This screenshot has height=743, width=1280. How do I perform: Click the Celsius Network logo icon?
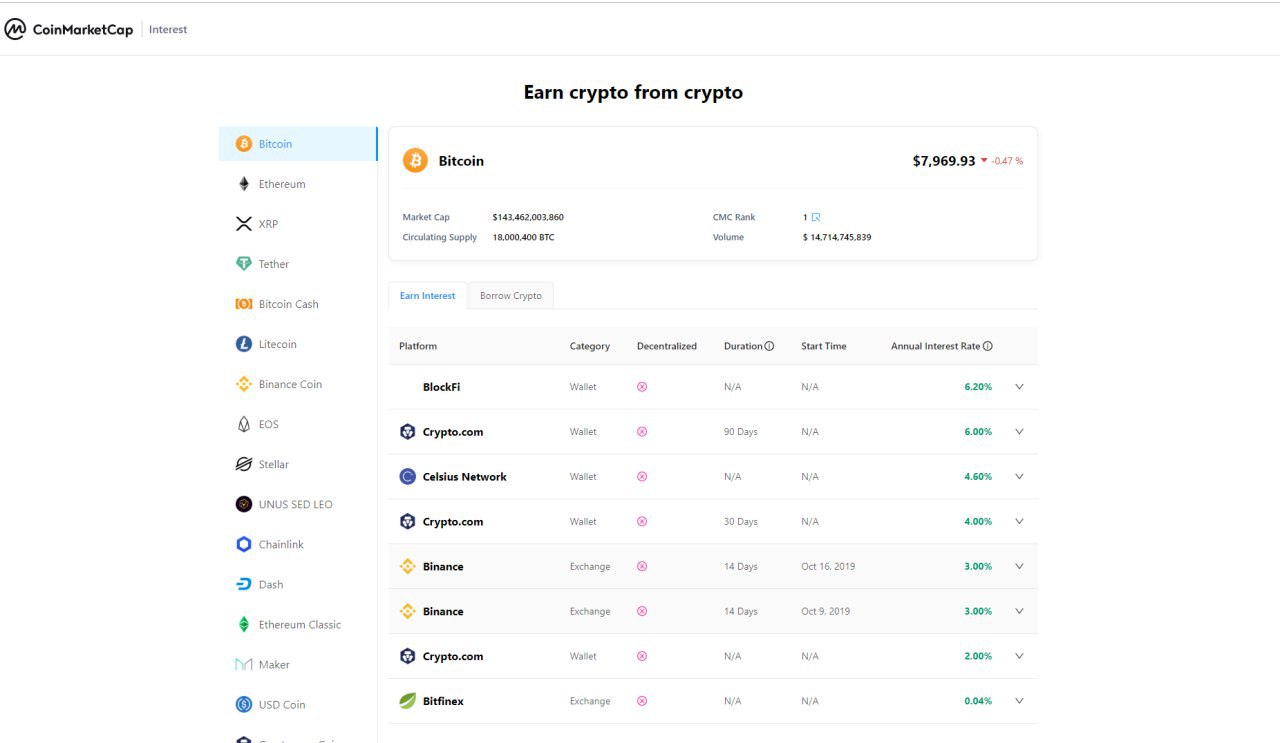tap(407, 477)
